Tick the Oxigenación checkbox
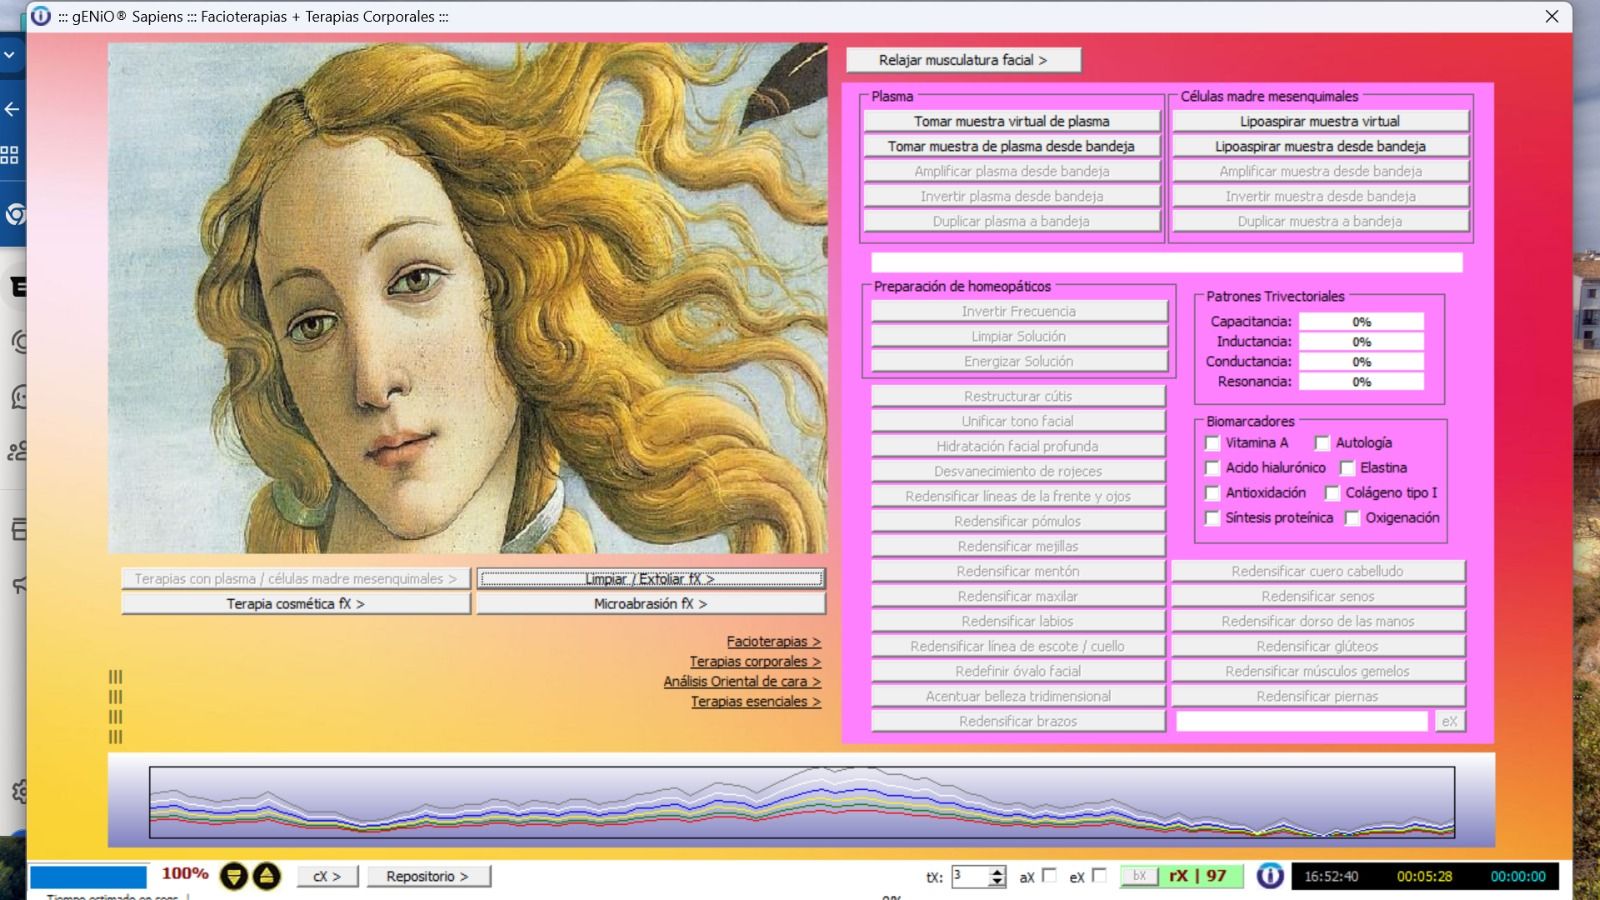The width and height of the screenshot is (1600, 900). click(x=1352, y=518)
